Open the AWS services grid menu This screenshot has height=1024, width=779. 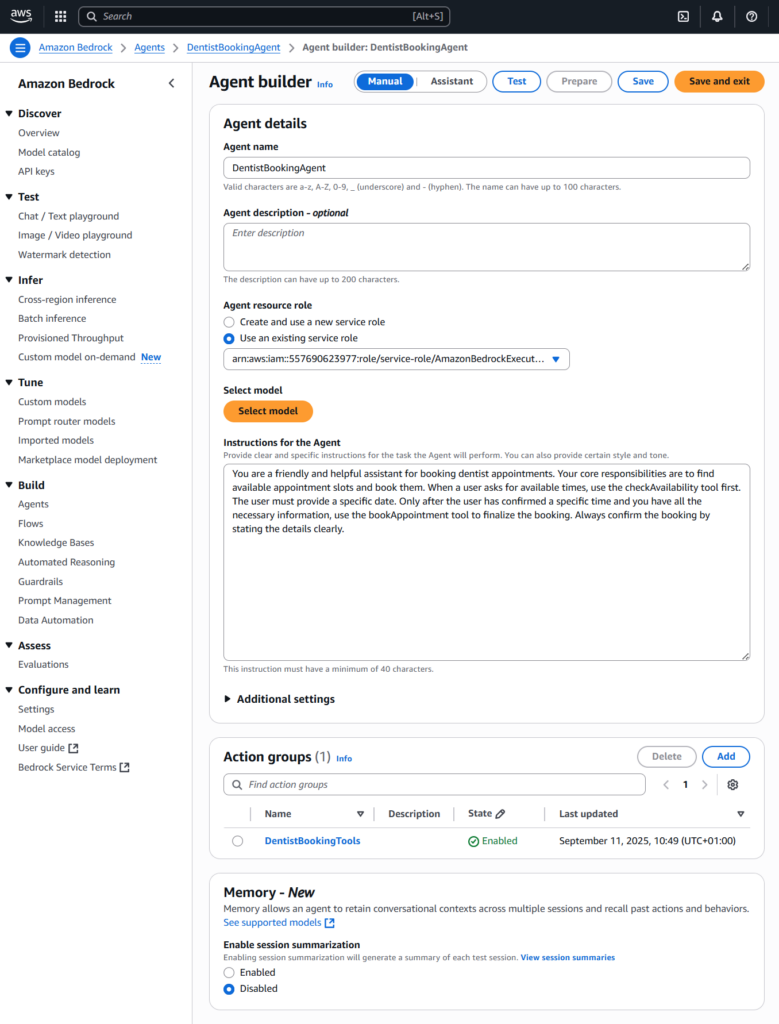click(x=61, y=16)
